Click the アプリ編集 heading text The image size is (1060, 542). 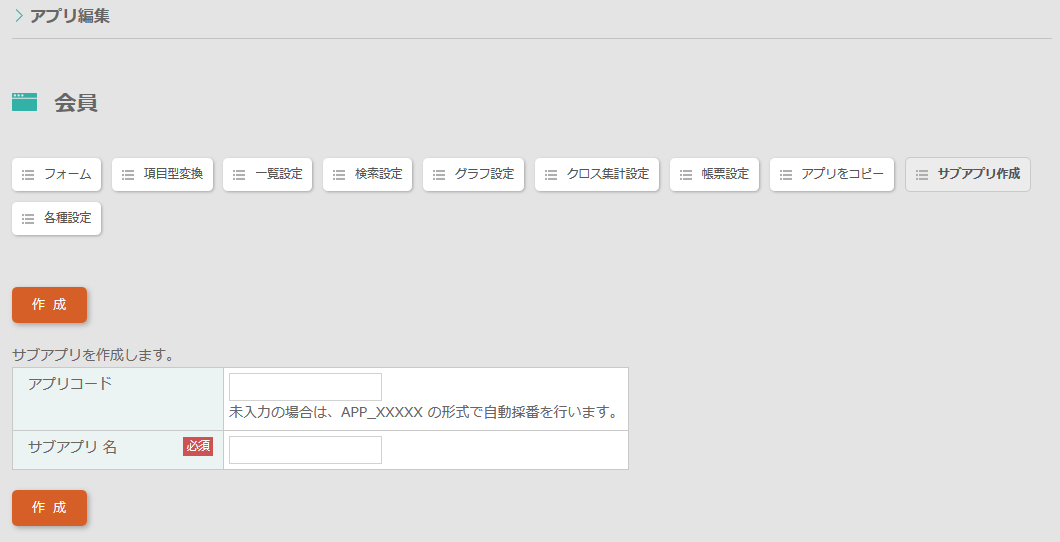tap(70, 16)
